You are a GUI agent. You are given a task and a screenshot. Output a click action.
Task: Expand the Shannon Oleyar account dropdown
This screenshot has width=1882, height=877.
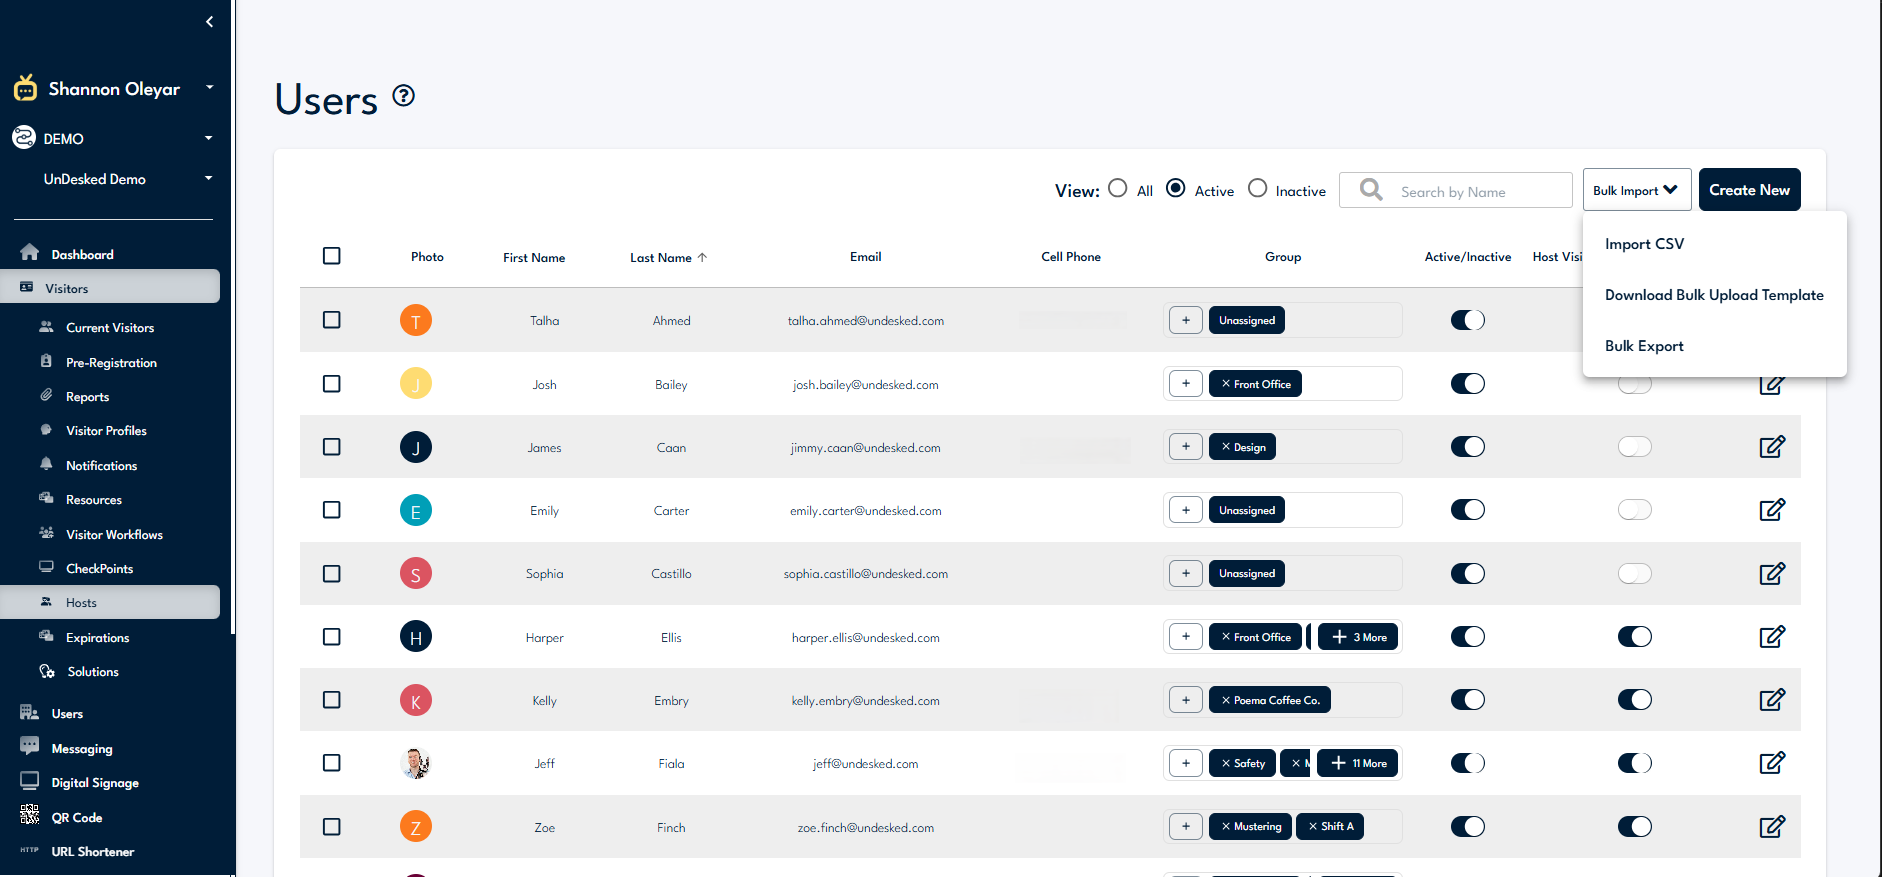coord(209,88)
